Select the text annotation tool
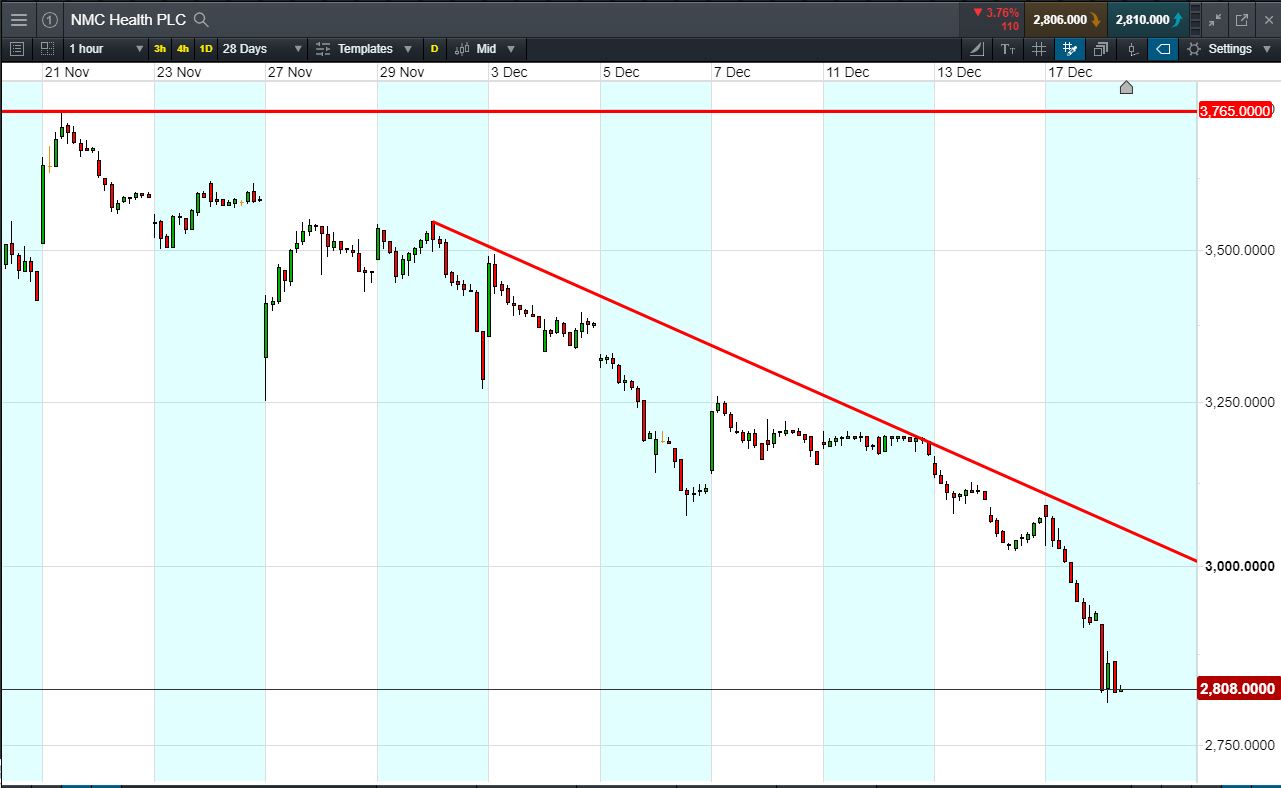 (1007, 48)
